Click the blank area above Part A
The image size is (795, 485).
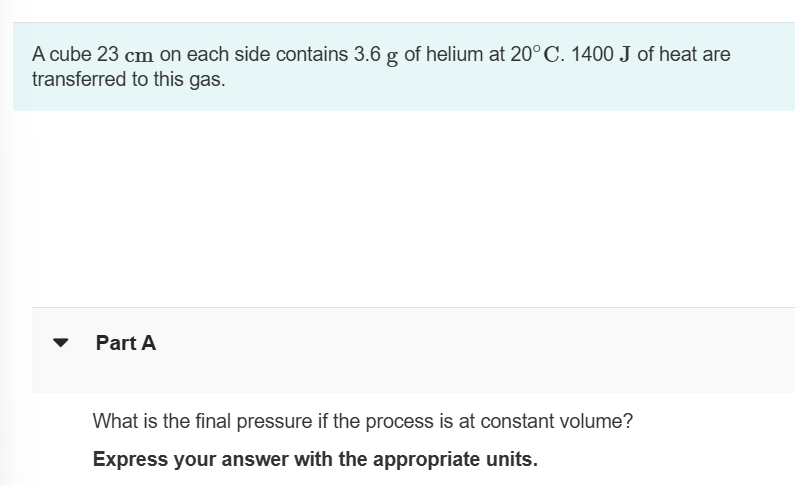[x=400, y=210]
